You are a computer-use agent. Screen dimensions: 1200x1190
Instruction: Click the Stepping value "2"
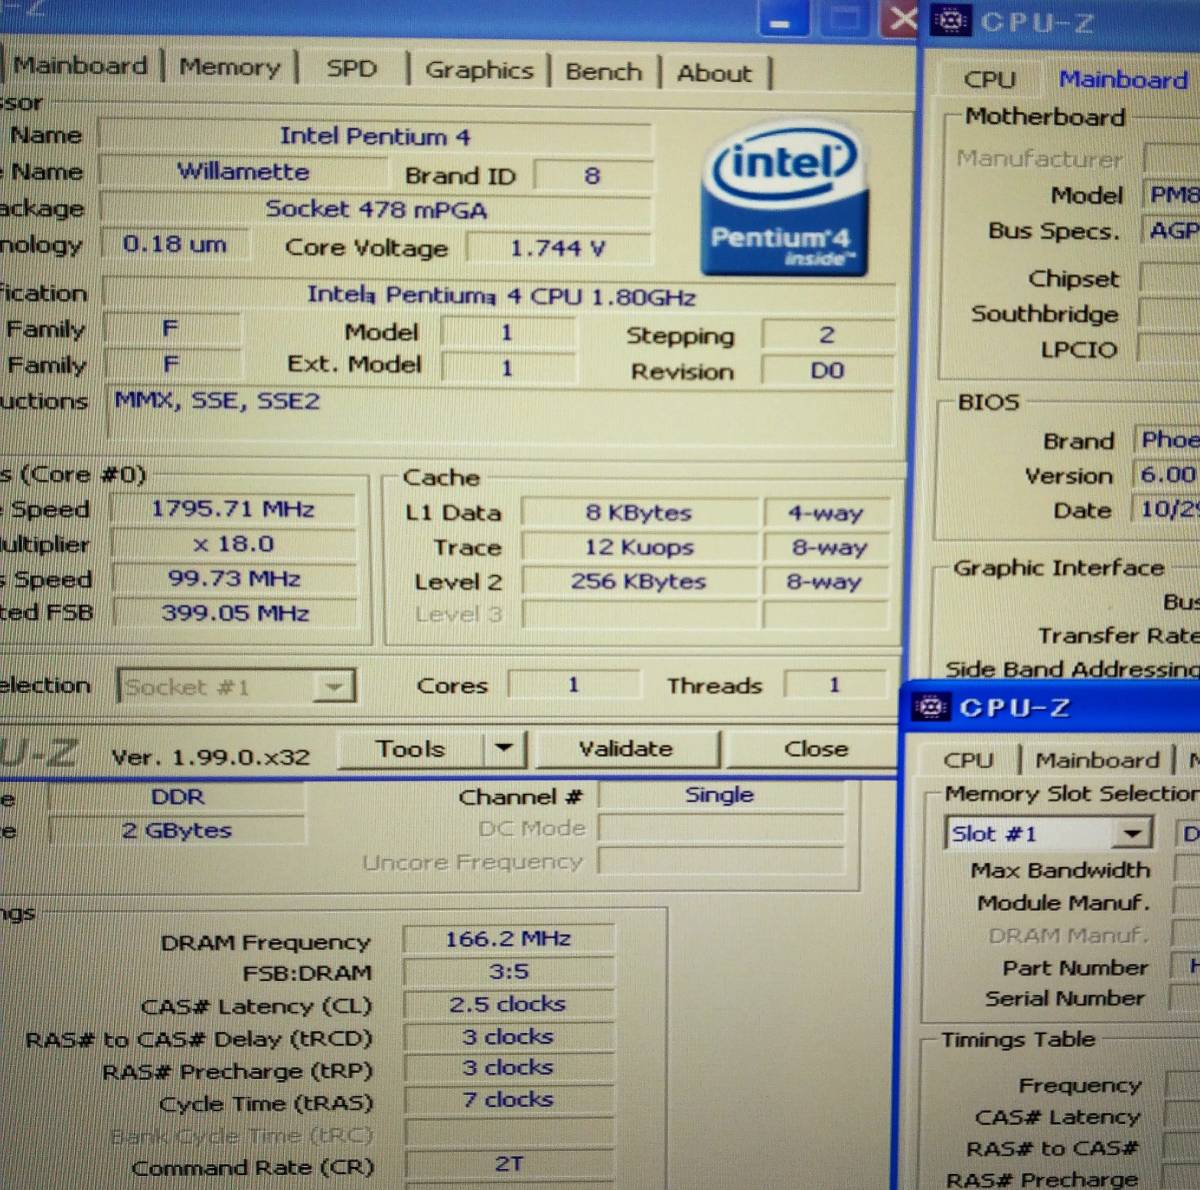coord(826,335)
